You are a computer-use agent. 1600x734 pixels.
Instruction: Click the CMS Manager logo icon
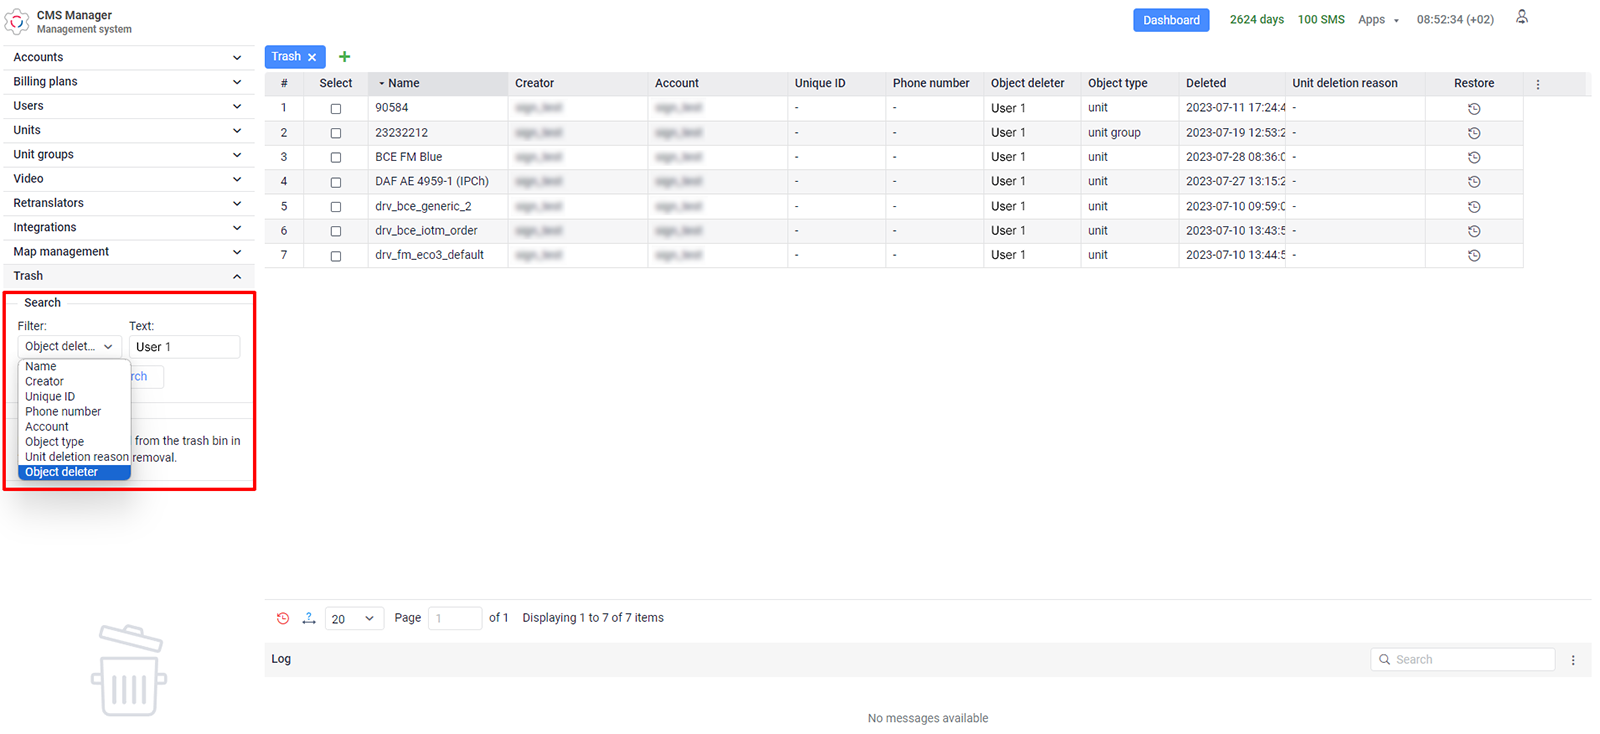(17, 21)
